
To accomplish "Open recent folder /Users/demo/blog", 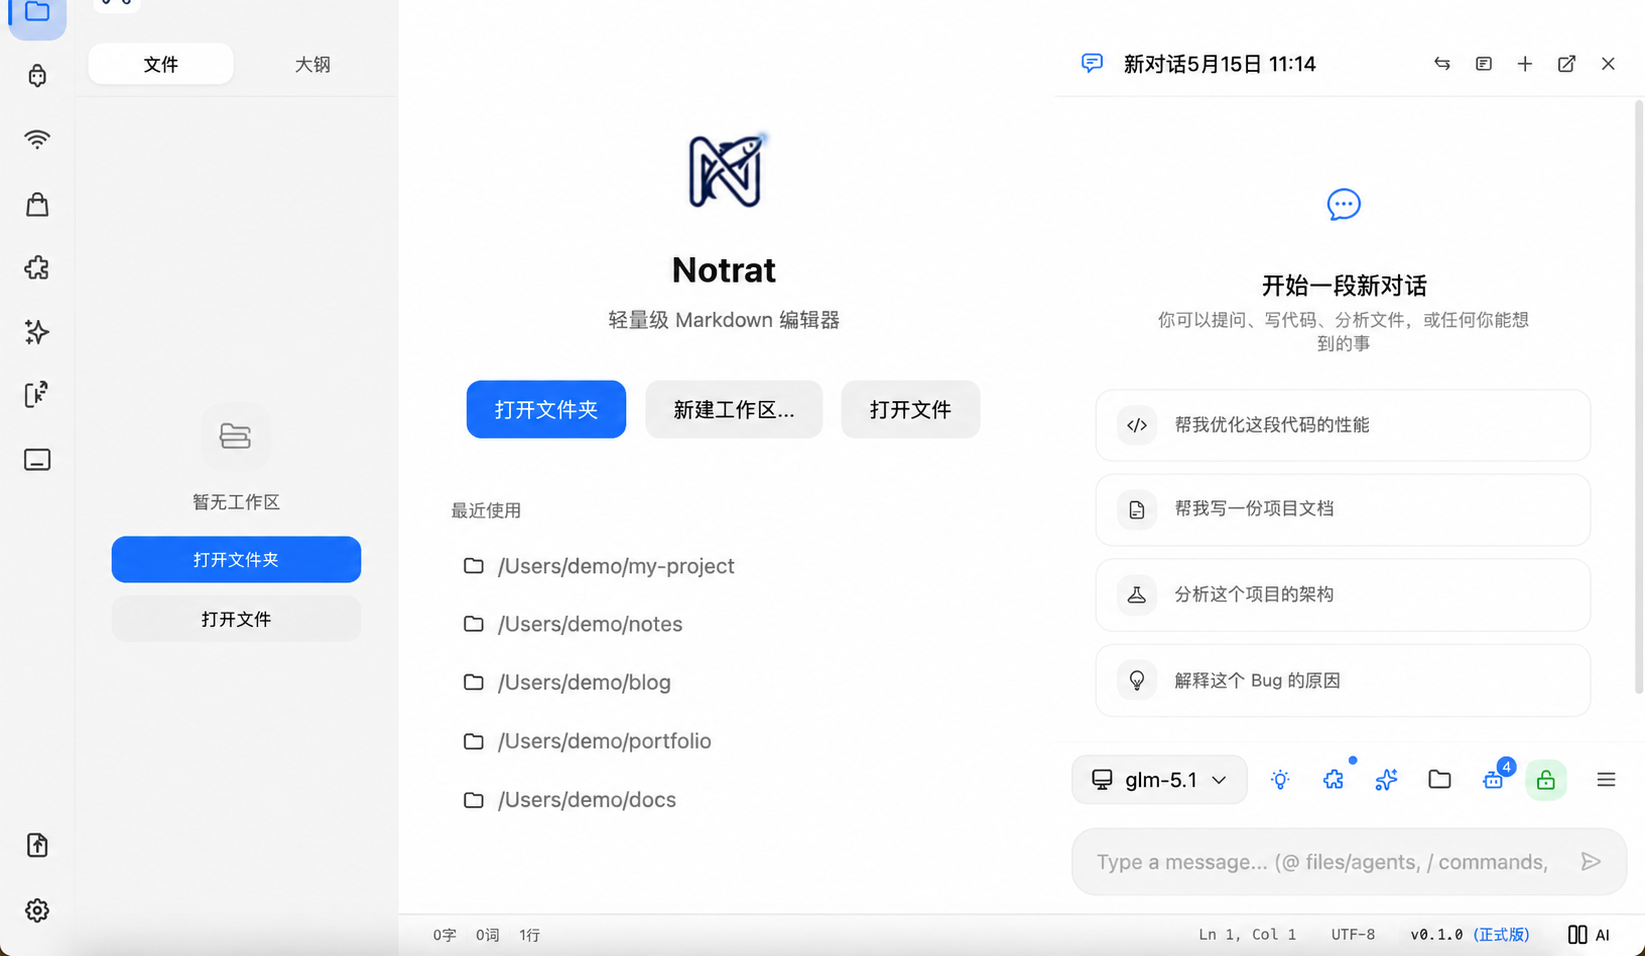I will pyautogui.click(x=567, y=682).
